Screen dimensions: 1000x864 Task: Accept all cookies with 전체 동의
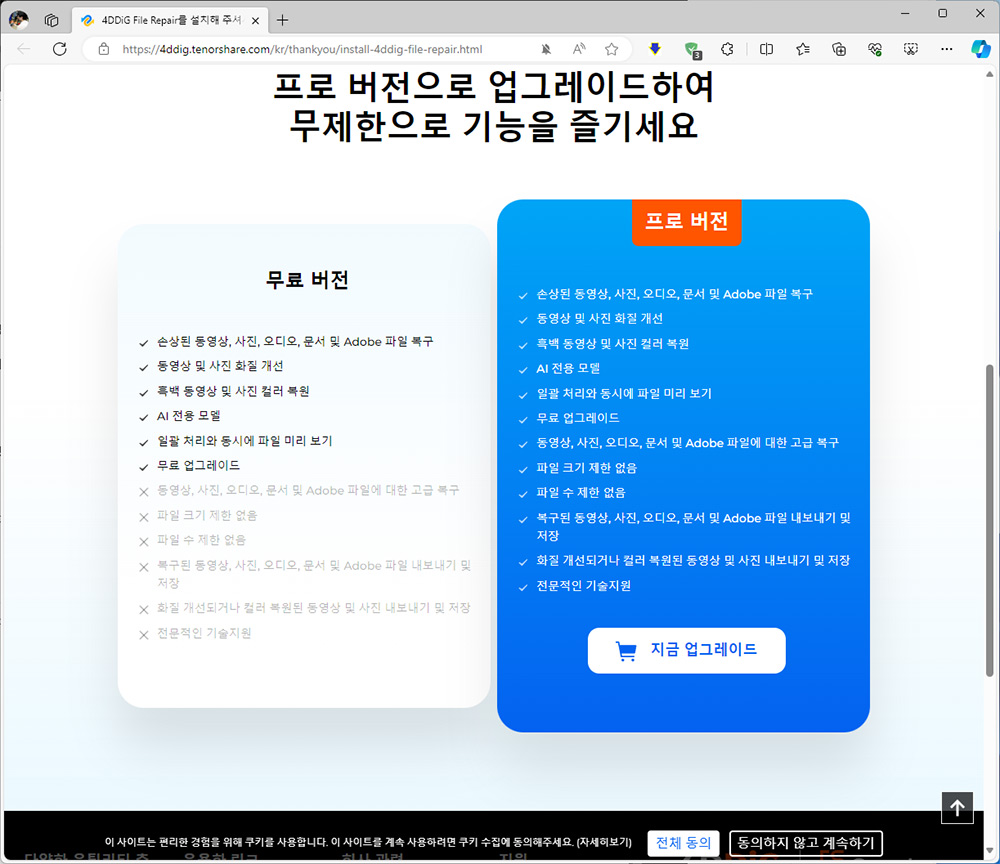point(684,843)
